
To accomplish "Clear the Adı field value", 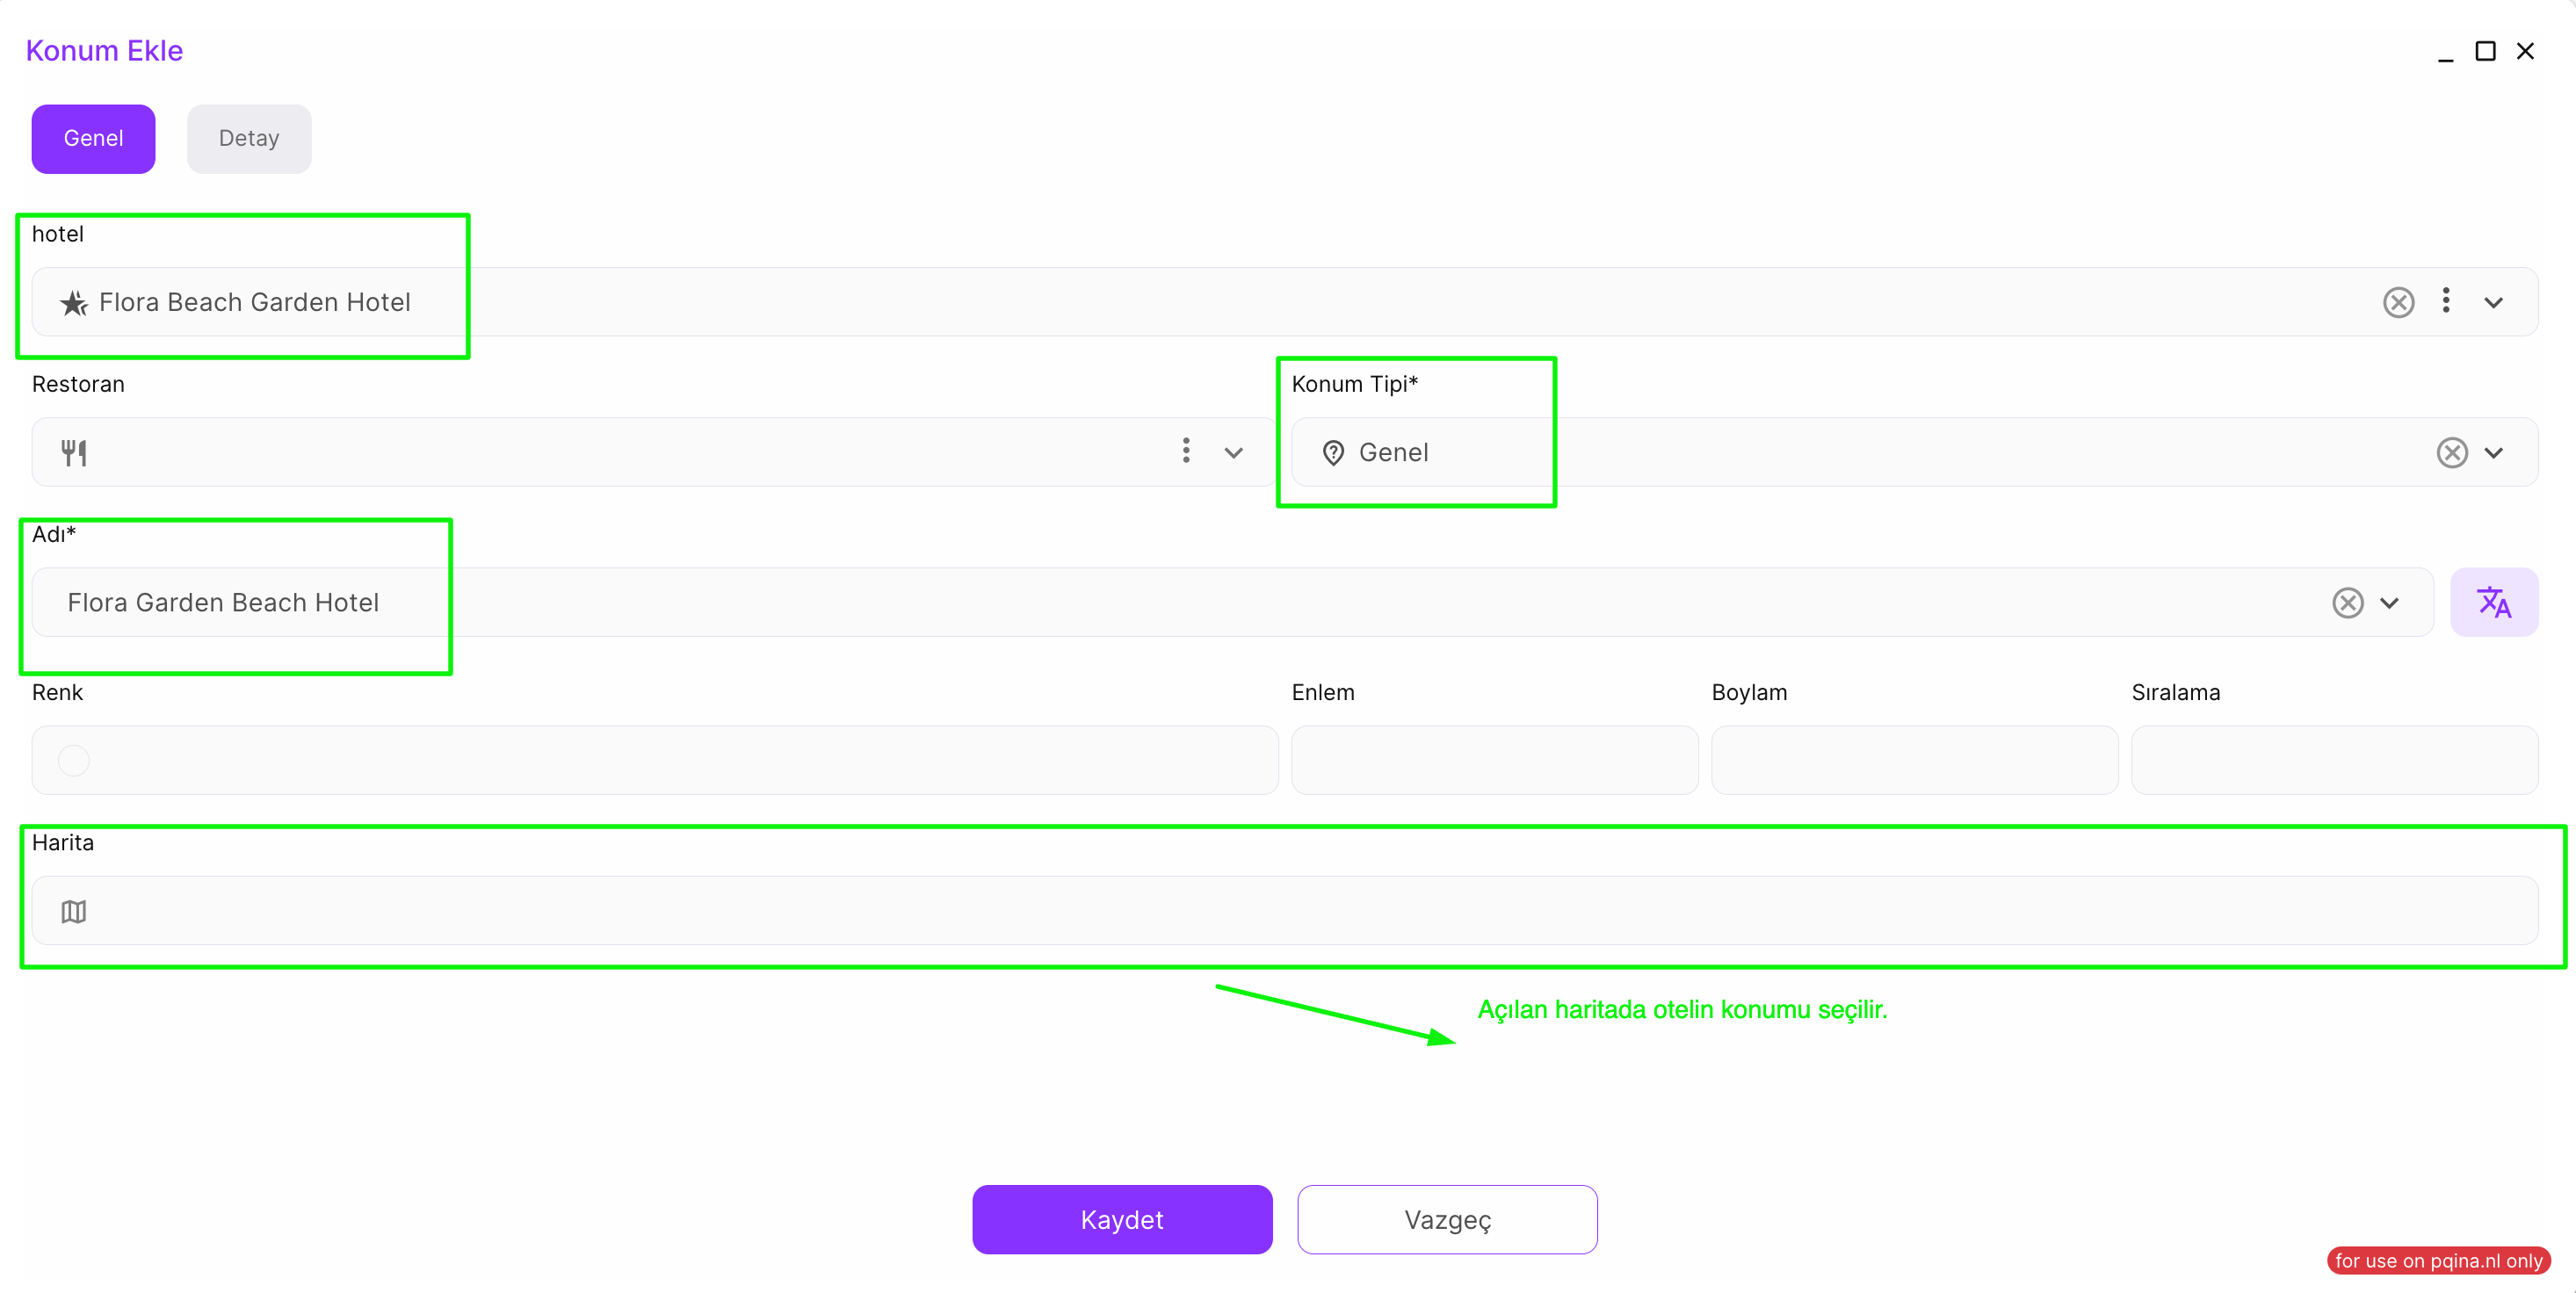I will [x=2347, y=603].
